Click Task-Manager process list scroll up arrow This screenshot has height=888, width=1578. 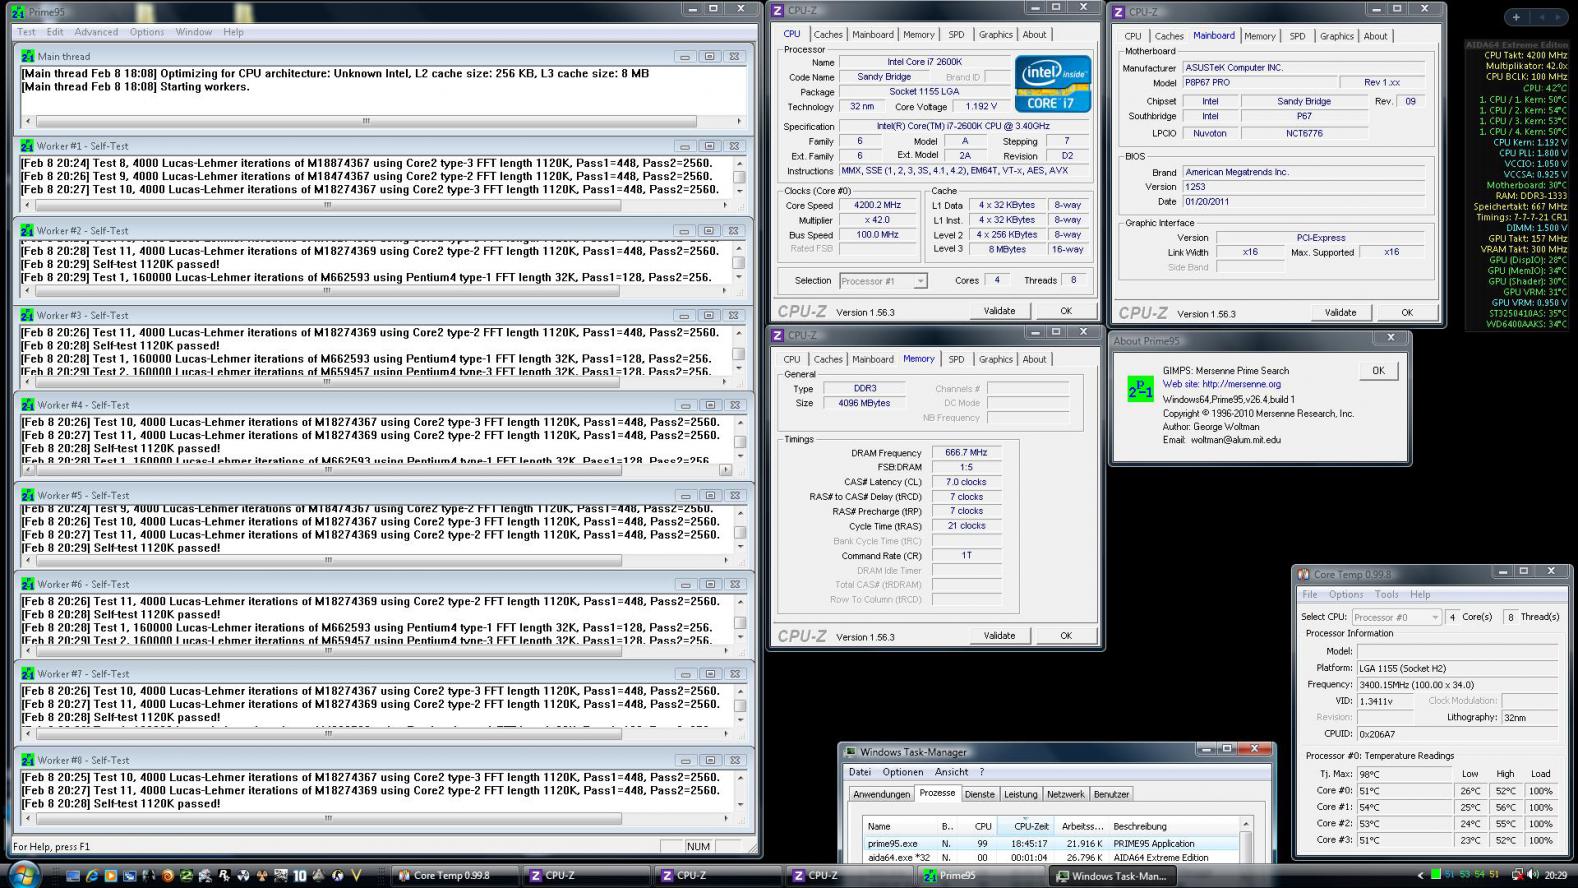1246,825
